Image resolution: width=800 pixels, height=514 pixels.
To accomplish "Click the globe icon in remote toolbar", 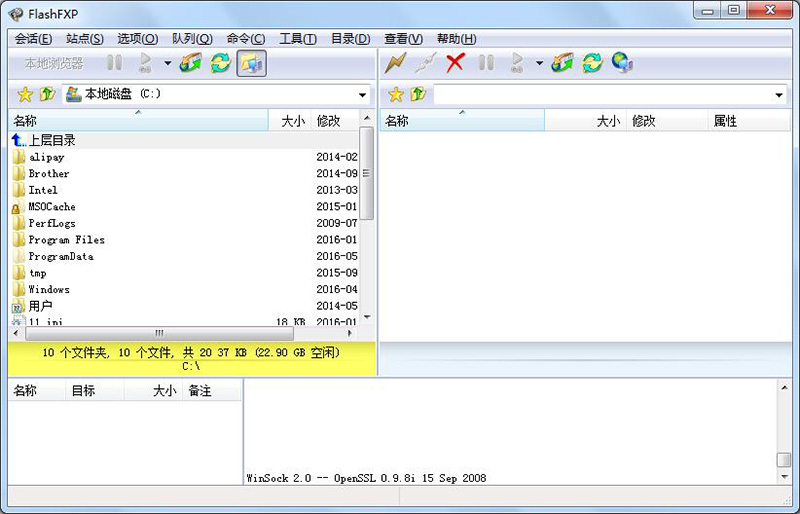I will tap(621, 63).
